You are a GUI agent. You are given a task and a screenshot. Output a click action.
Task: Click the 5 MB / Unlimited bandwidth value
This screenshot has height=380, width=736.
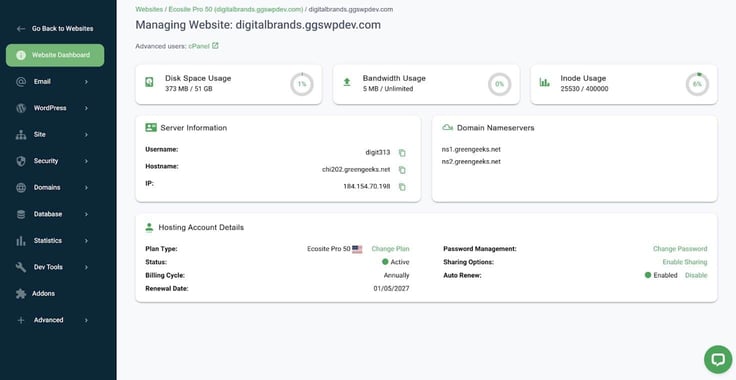tap(388, 89)
